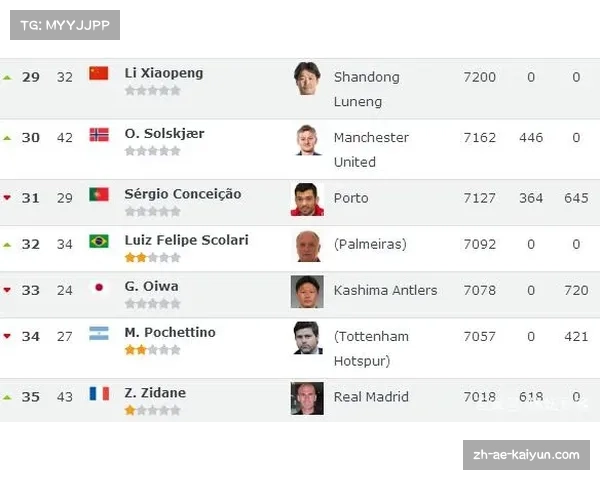Open the G. Oiwa name link
Image resolution: width=600 pixels, height=480 pixels.
point(152,286)
